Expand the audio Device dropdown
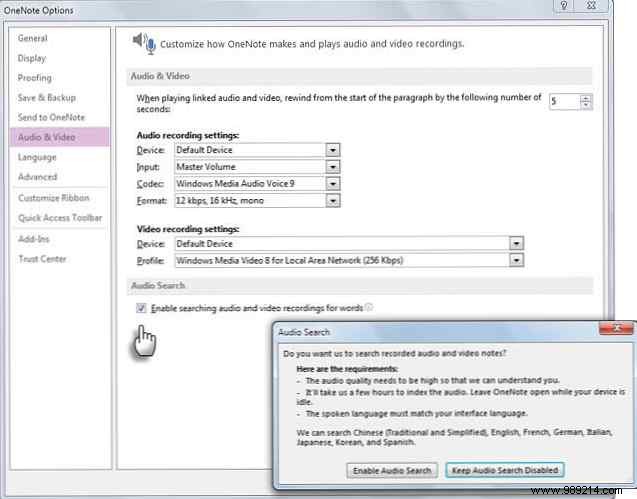This screenshot has width=637, height=499. (x=333, y=150)
